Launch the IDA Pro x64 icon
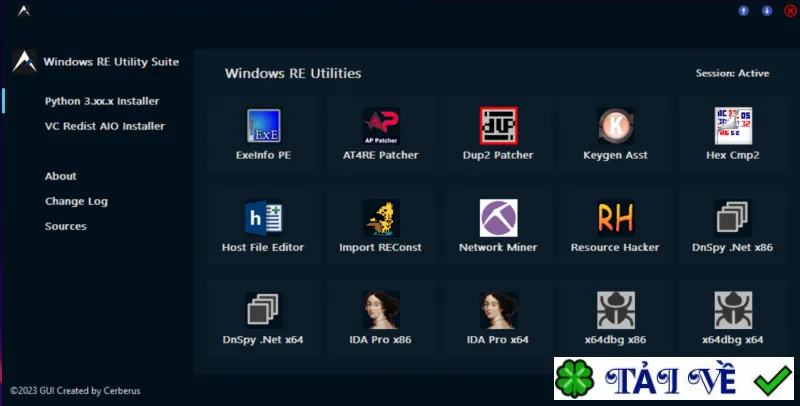This screenshot has width=800, height=406. pos(498,310)
